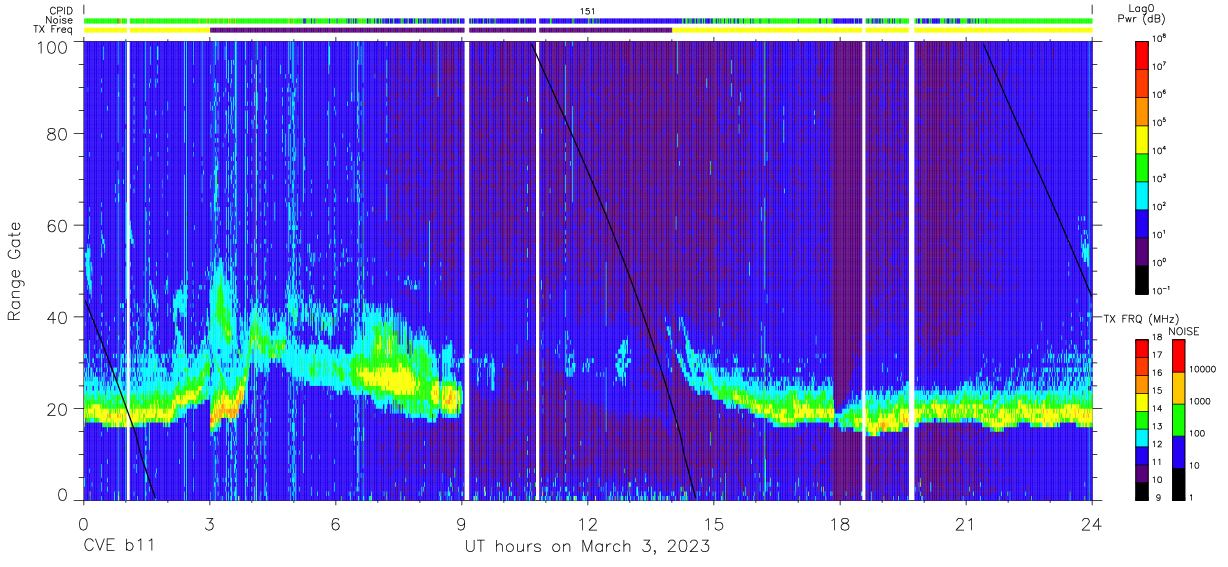Click the x-axis hour label 6
Viewport: 1228px width, 567px height.
click(336, 523)
